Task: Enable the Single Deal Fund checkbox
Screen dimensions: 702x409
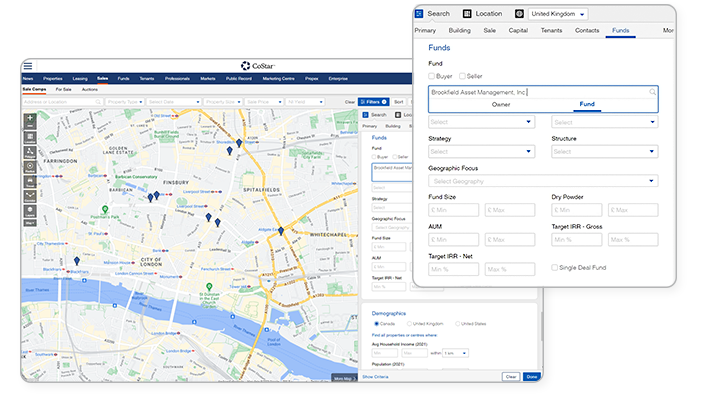Action: point(556,268)
